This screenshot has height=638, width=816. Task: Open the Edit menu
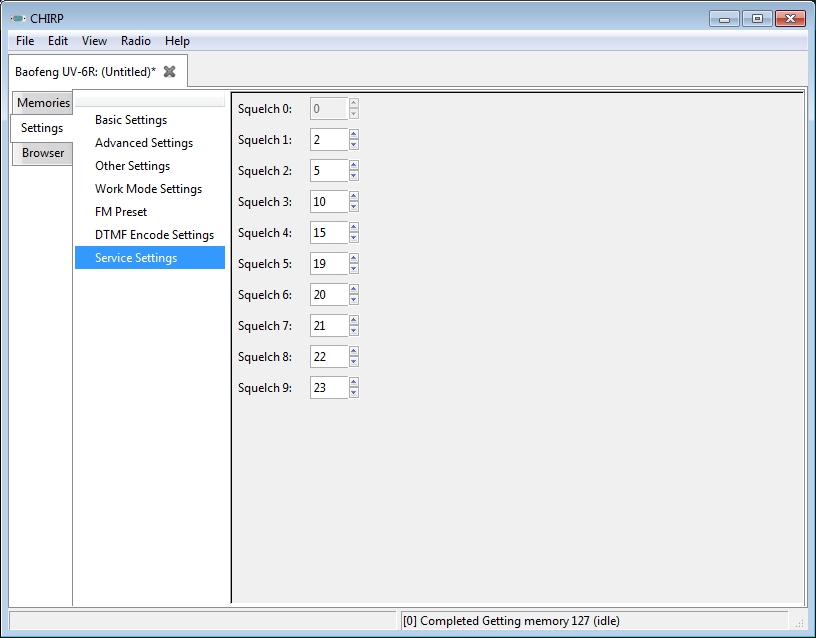(x=58, y=41)
